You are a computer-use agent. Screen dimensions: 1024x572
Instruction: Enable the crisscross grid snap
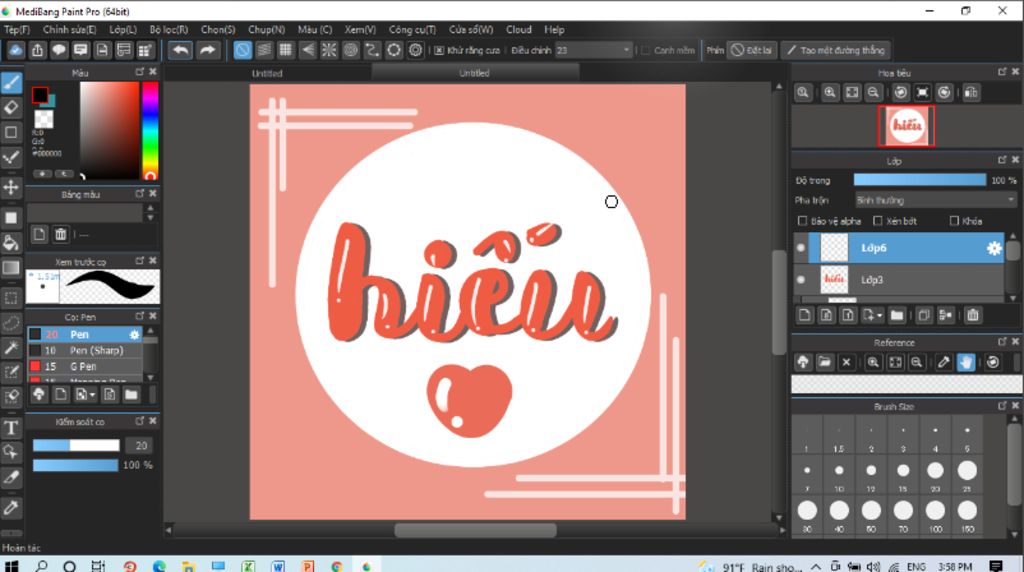pos(285,50)
